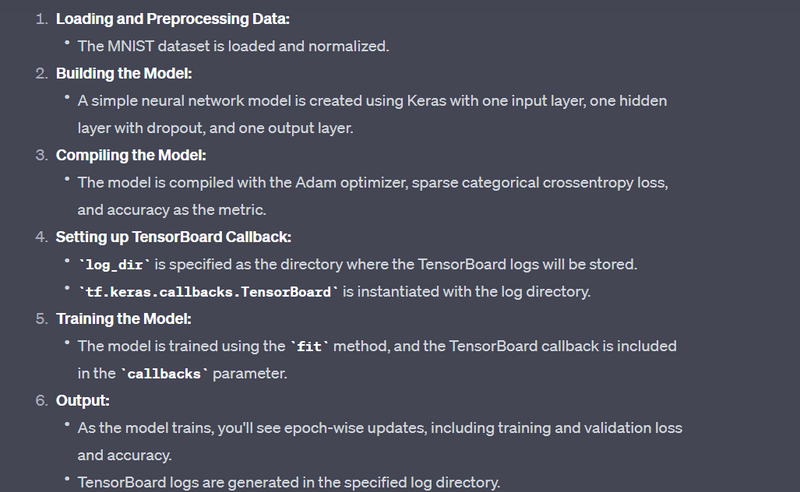Screen dimensions: 800x492
Task: Click the list number 4 marker
Action: click(41, 237)
